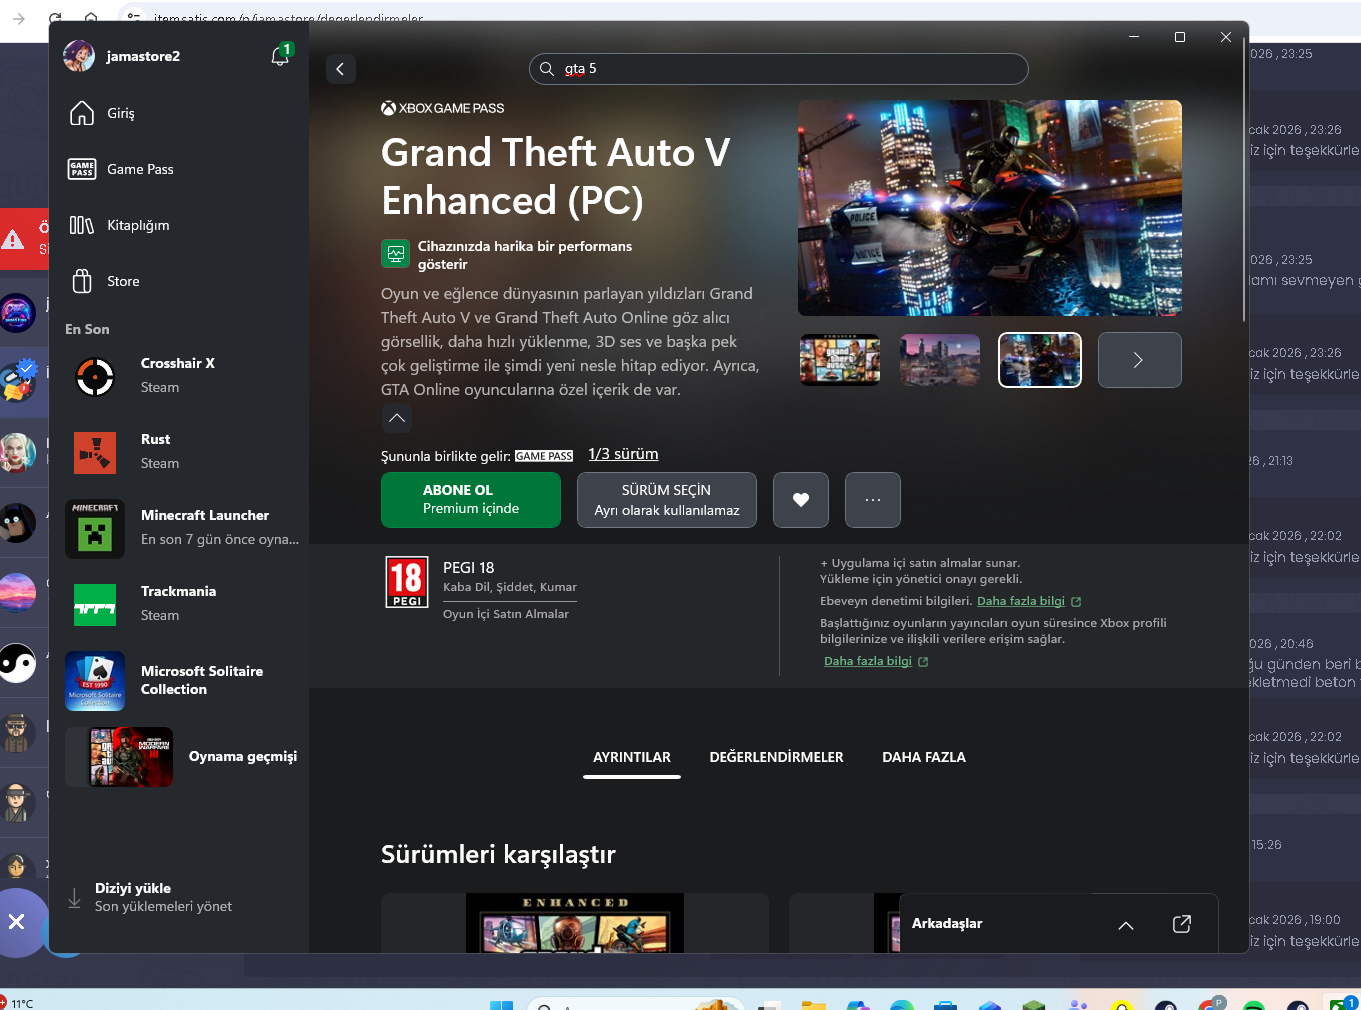
Task: Select the second screenshot thumbnail
Action: 940,360
